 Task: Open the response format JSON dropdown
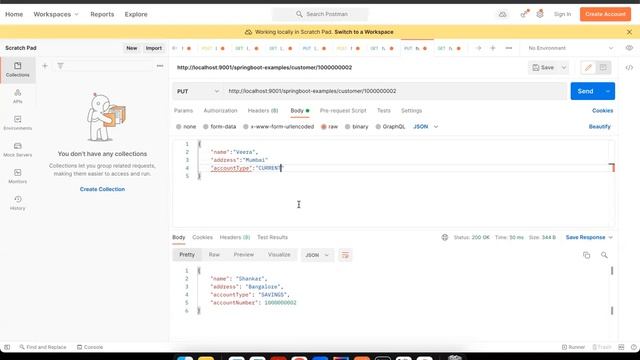[x=317, y=255]
